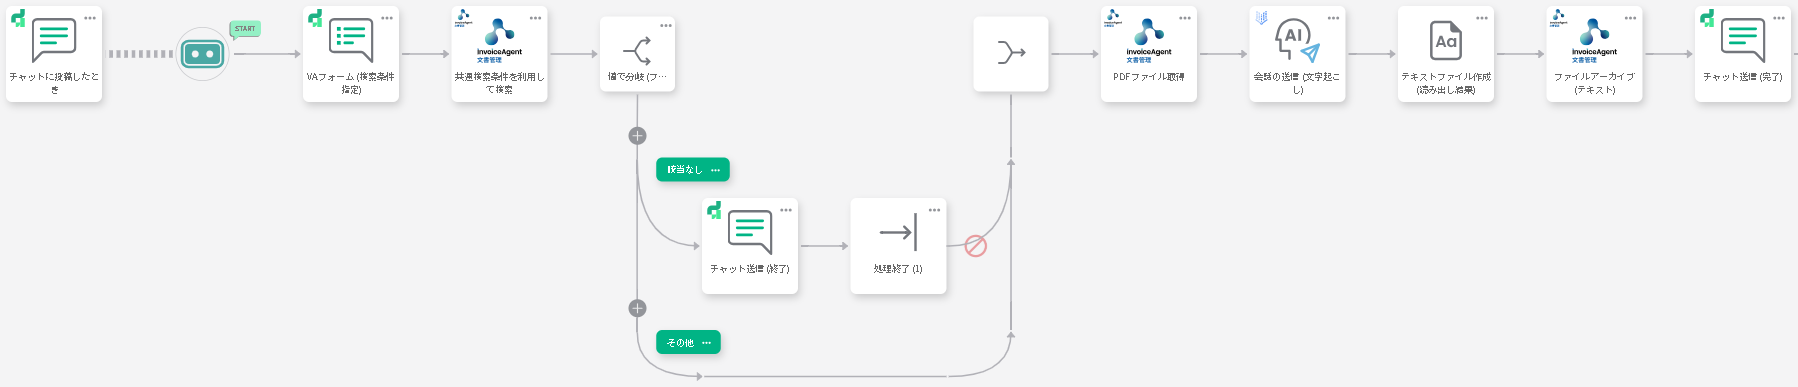Screen dimensions: 1798x387
Task: Click the 該当なし branch label
Action: (685, 170)
